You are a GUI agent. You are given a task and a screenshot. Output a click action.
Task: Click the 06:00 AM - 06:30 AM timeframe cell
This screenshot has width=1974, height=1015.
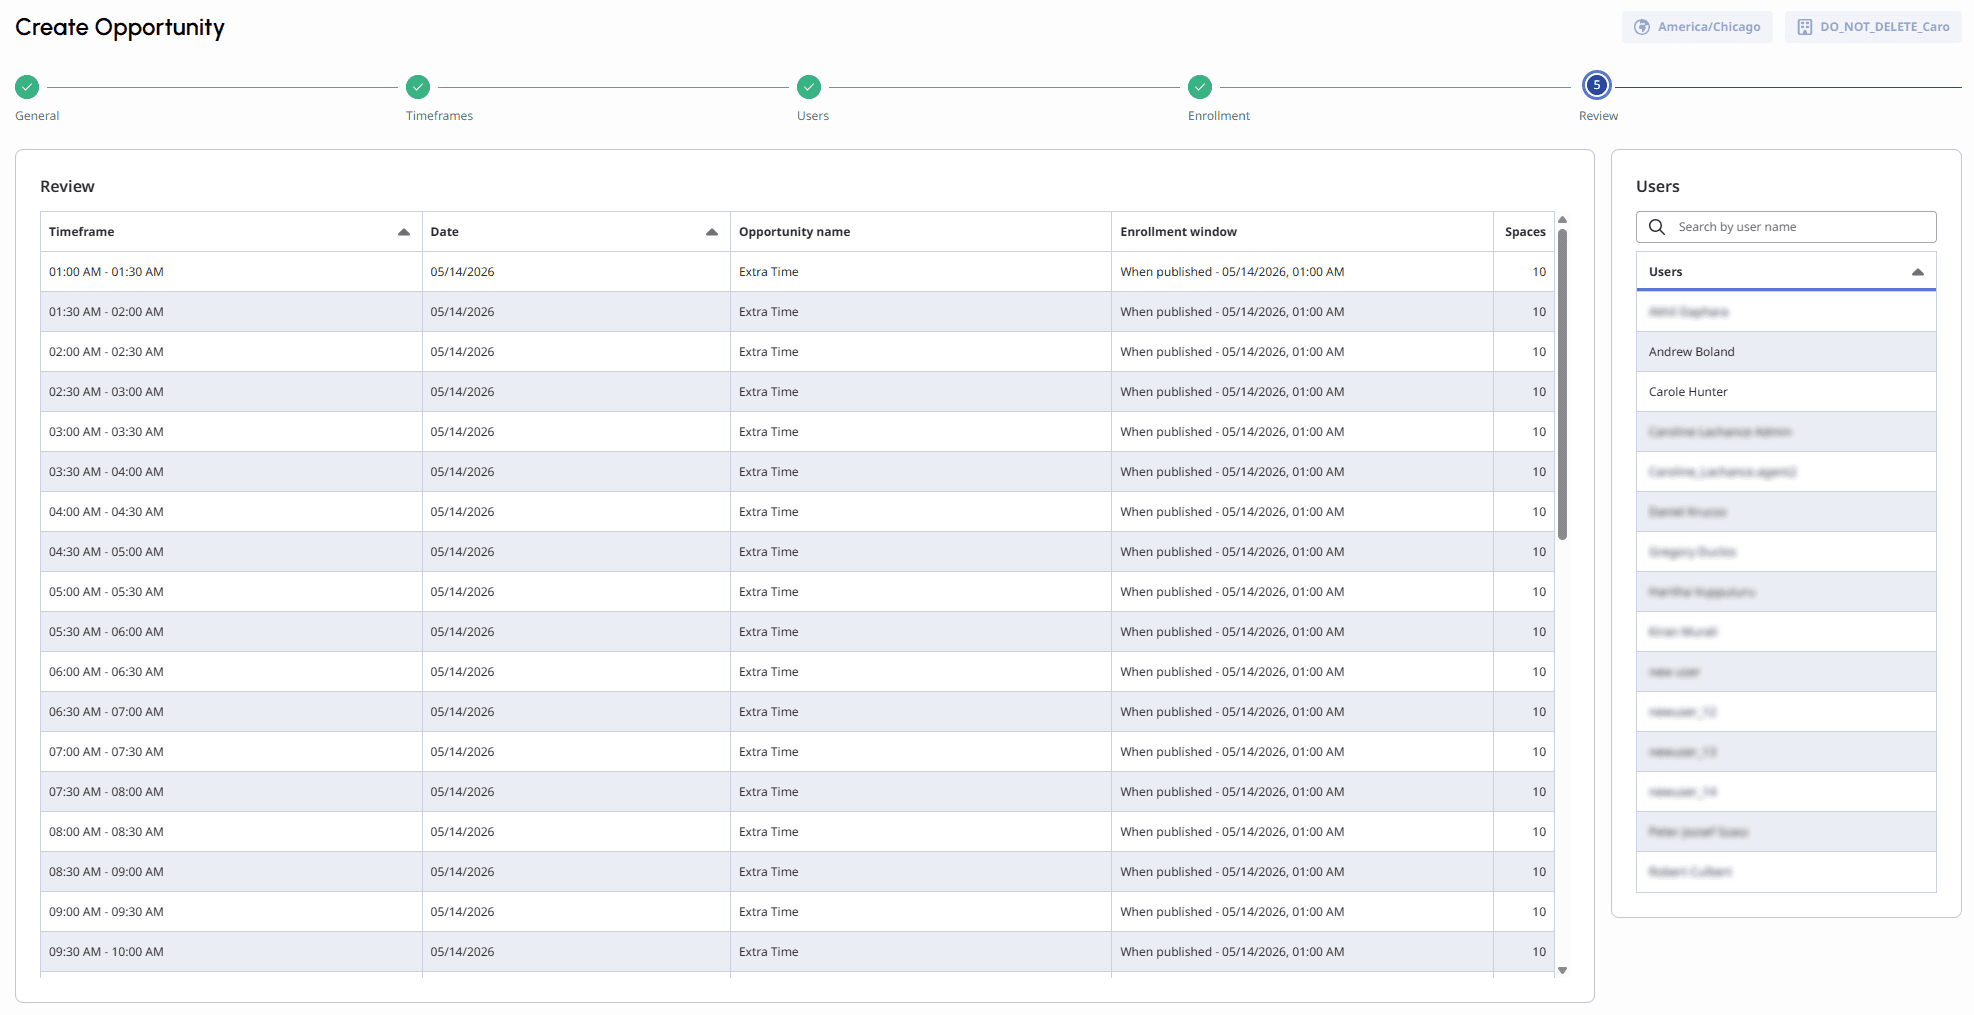click(231, 672)
